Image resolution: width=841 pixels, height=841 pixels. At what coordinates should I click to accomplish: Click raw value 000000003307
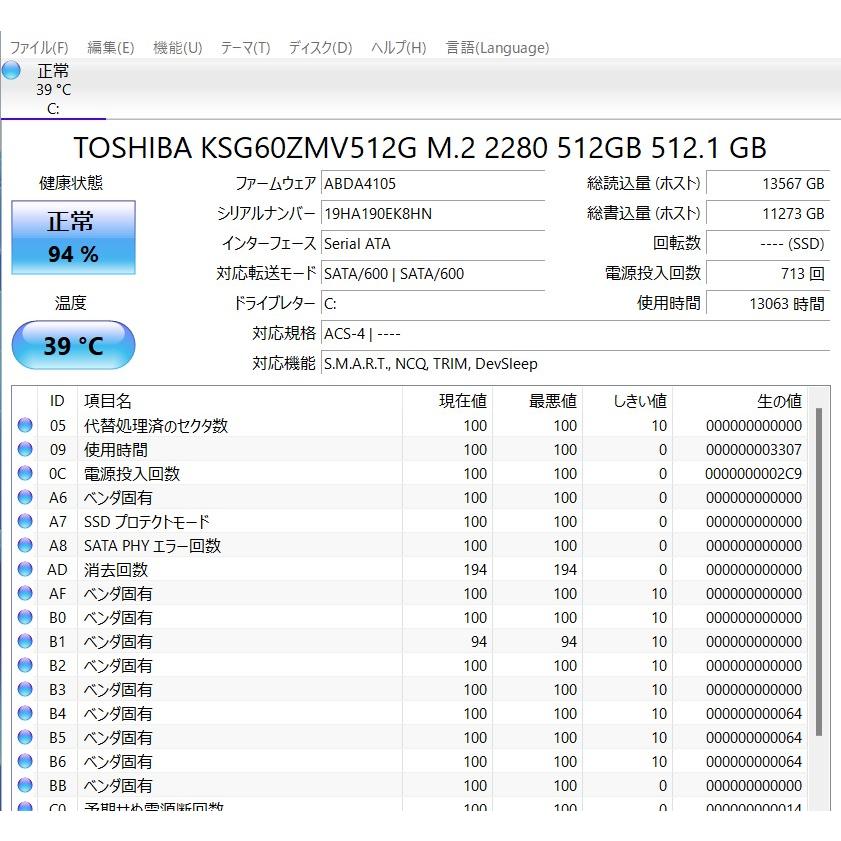pyautogui.click(x=754, y=450)
